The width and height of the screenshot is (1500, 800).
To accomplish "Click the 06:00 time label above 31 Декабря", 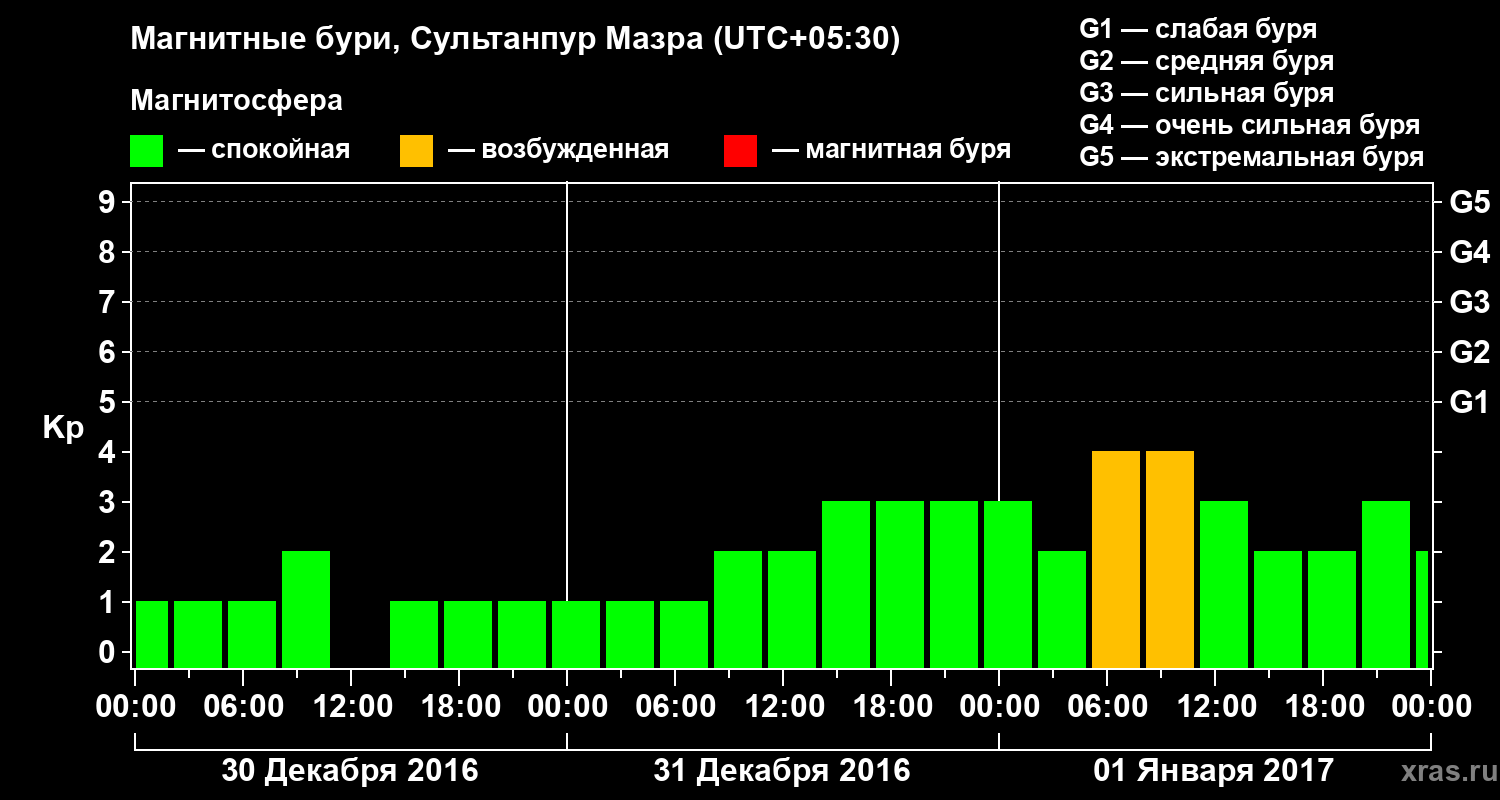I will [675, 706].
